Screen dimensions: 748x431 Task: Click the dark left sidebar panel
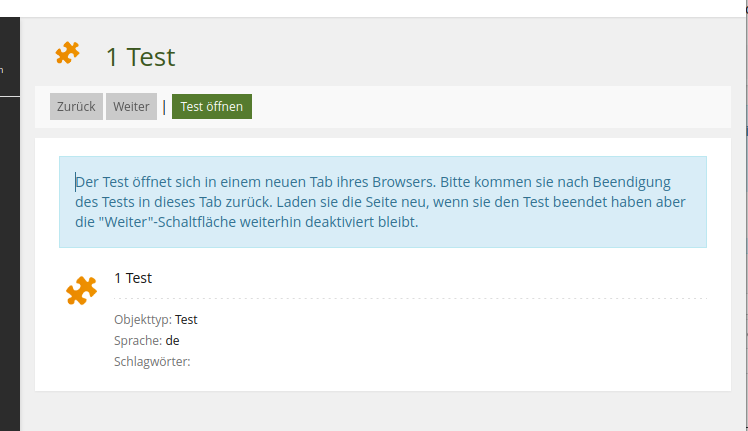(9, 250)
